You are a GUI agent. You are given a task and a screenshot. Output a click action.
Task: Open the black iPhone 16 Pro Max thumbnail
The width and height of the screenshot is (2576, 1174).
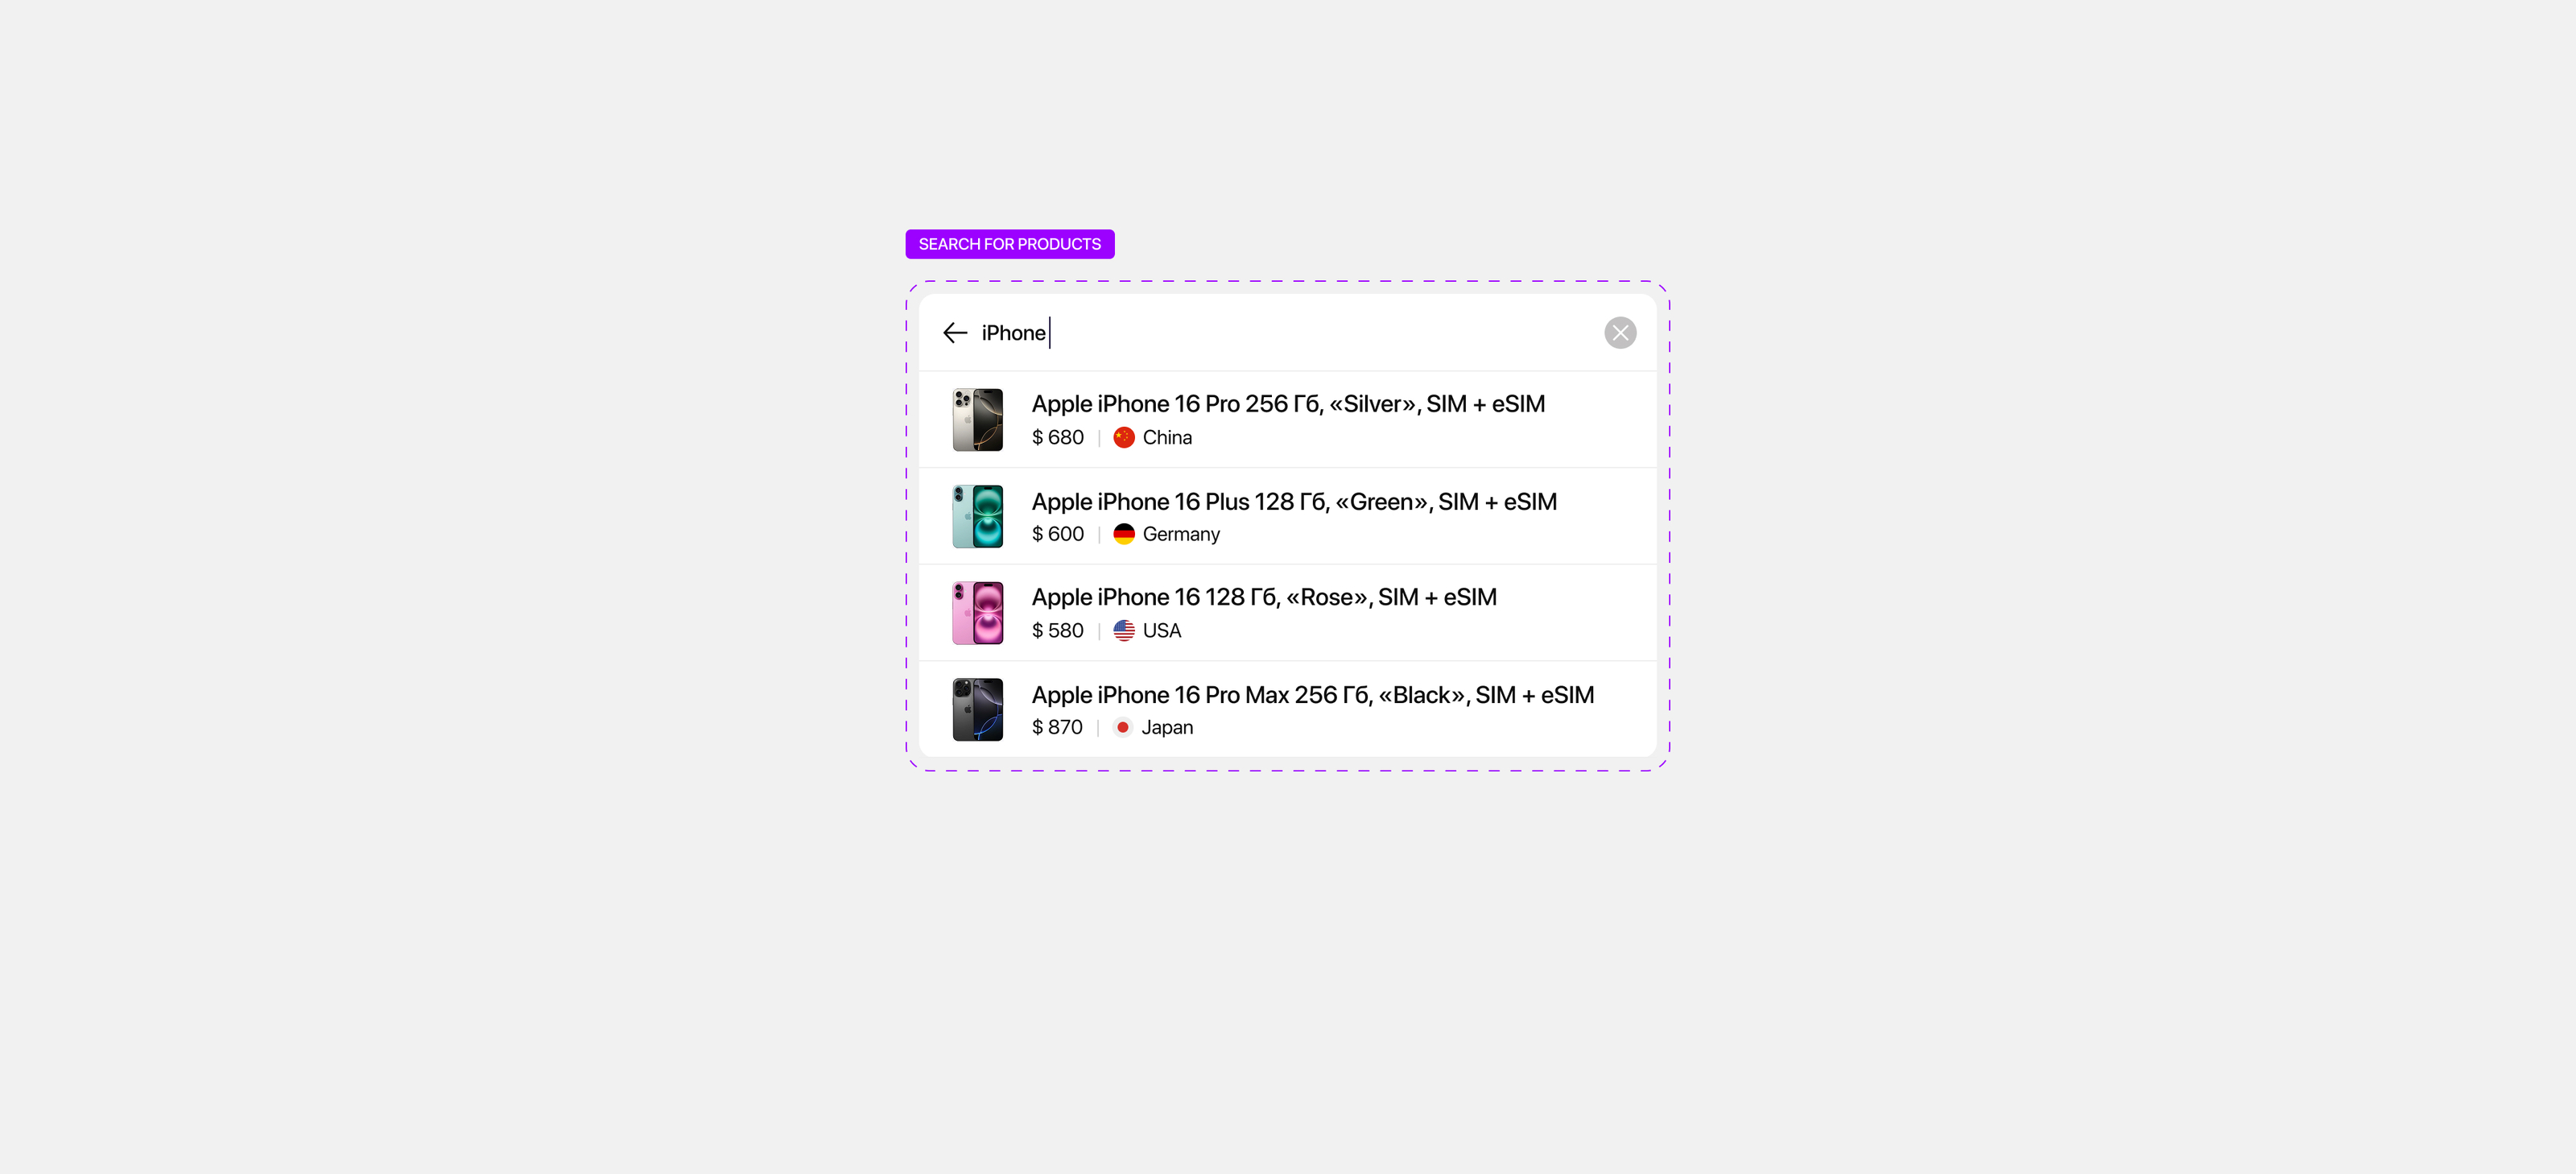click(x=977, y=710)
